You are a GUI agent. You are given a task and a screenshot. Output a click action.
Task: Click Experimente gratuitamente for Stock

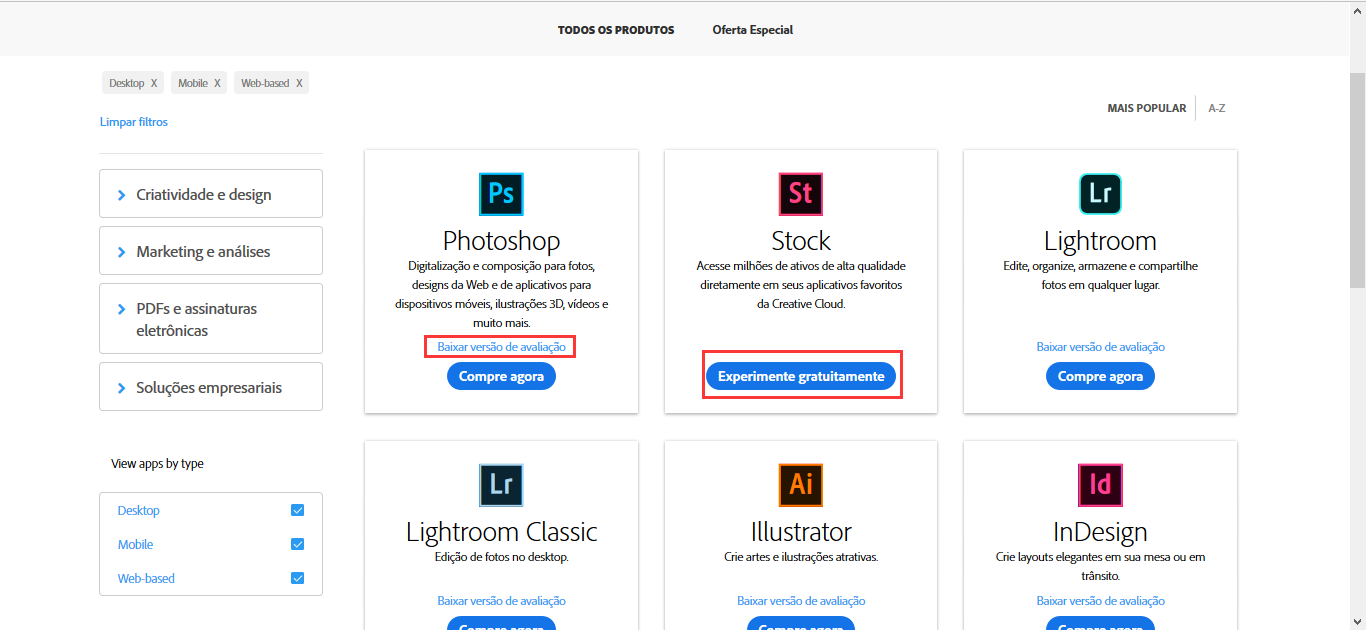(x=800, y=375)
